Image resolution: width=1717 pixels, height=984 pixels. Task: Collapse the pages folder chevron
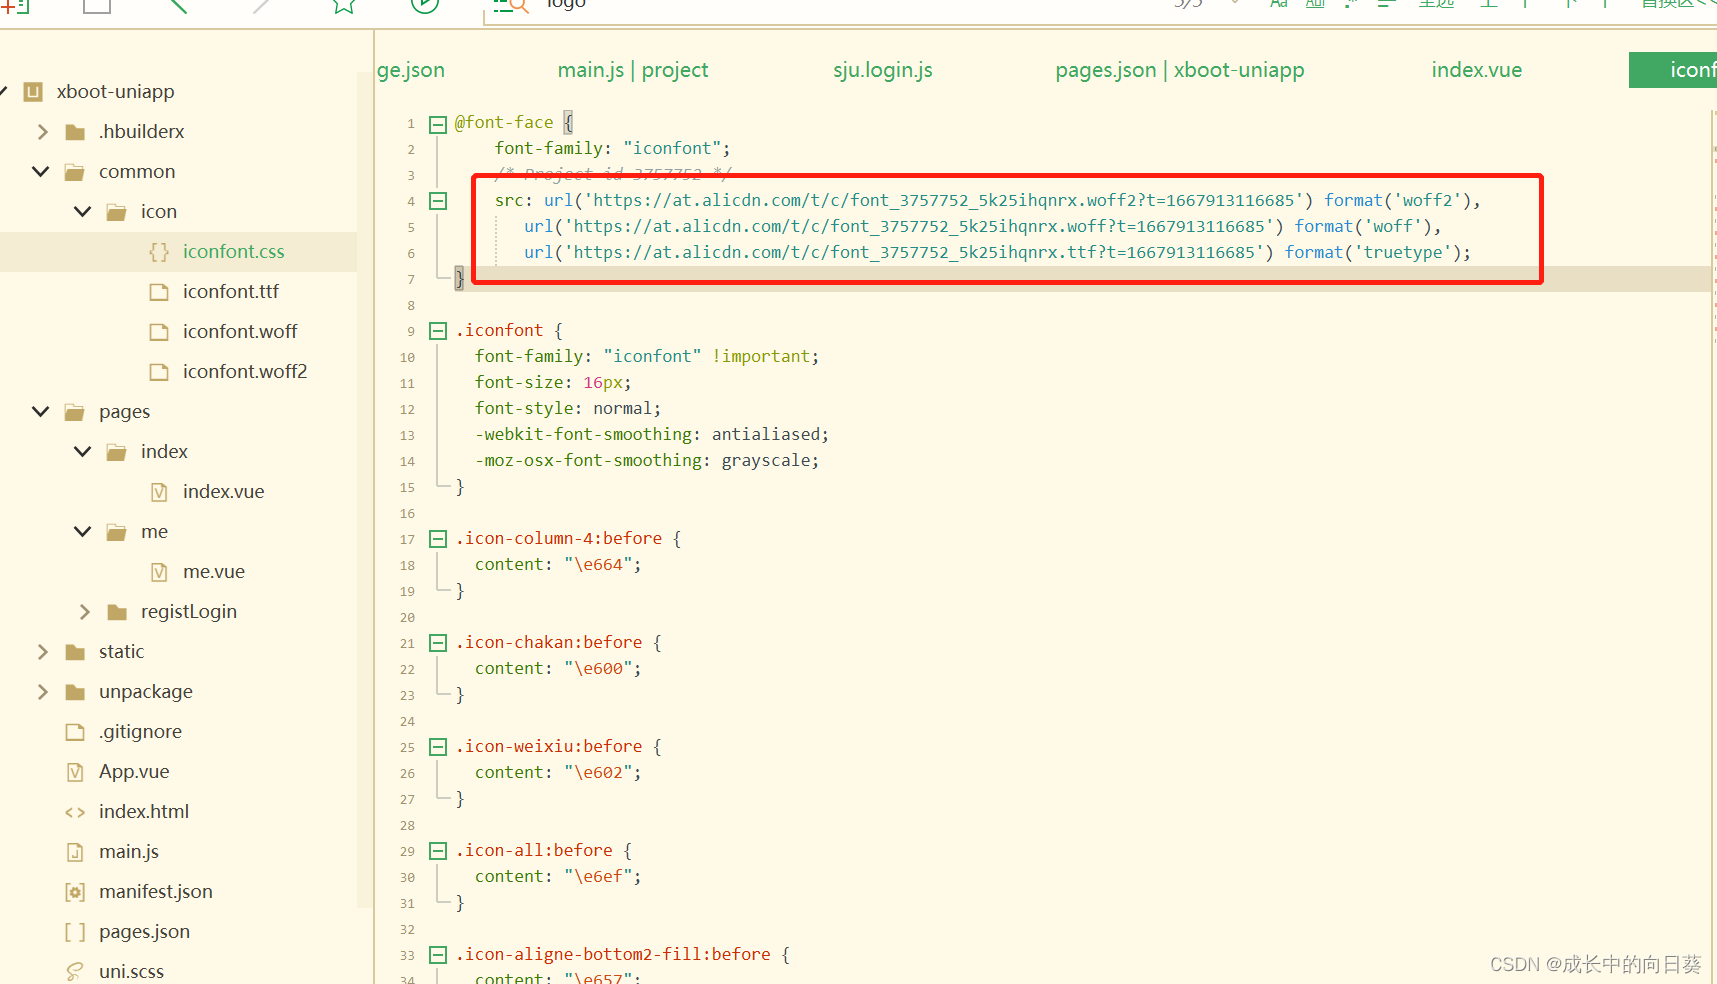click(x=41, y=412)
